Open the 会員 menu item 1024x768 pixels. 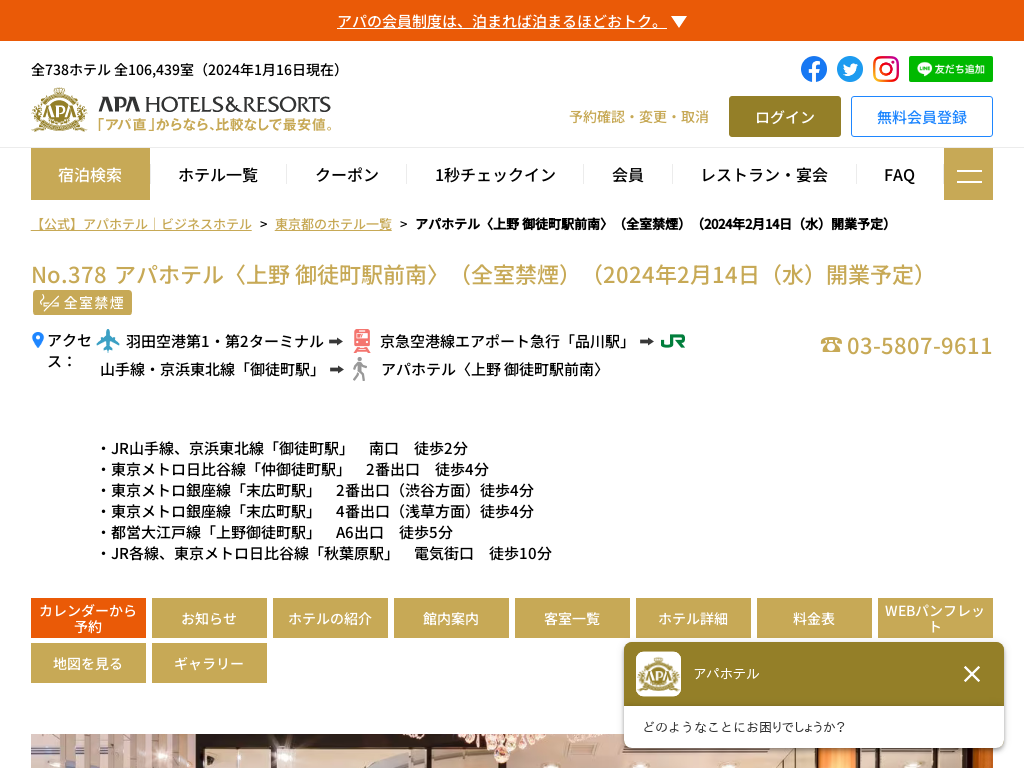pyautogui.click(x=628, y=175)
